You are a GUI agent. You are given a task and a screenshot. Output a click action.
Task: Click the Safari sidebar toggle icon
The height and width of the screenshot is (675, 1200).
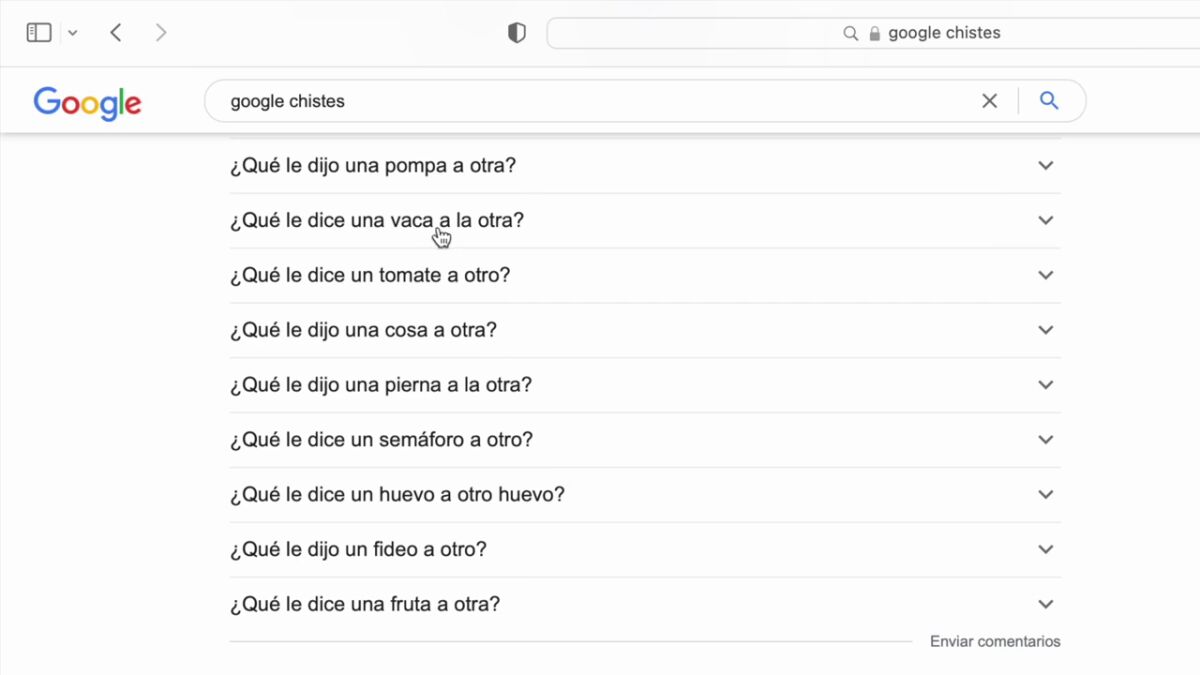pyautogui.click(x=39, y=33)
